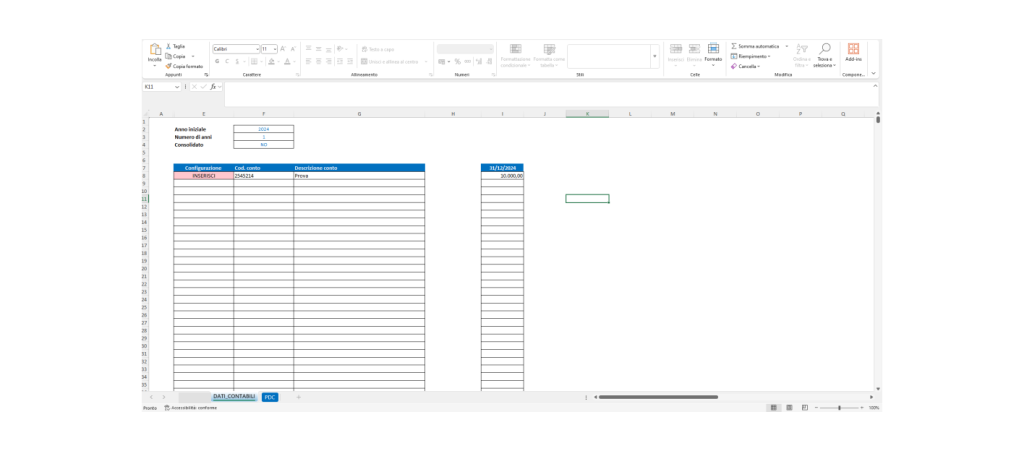
Task: Open font name Calibri dropdown
Action: point(257,49)
